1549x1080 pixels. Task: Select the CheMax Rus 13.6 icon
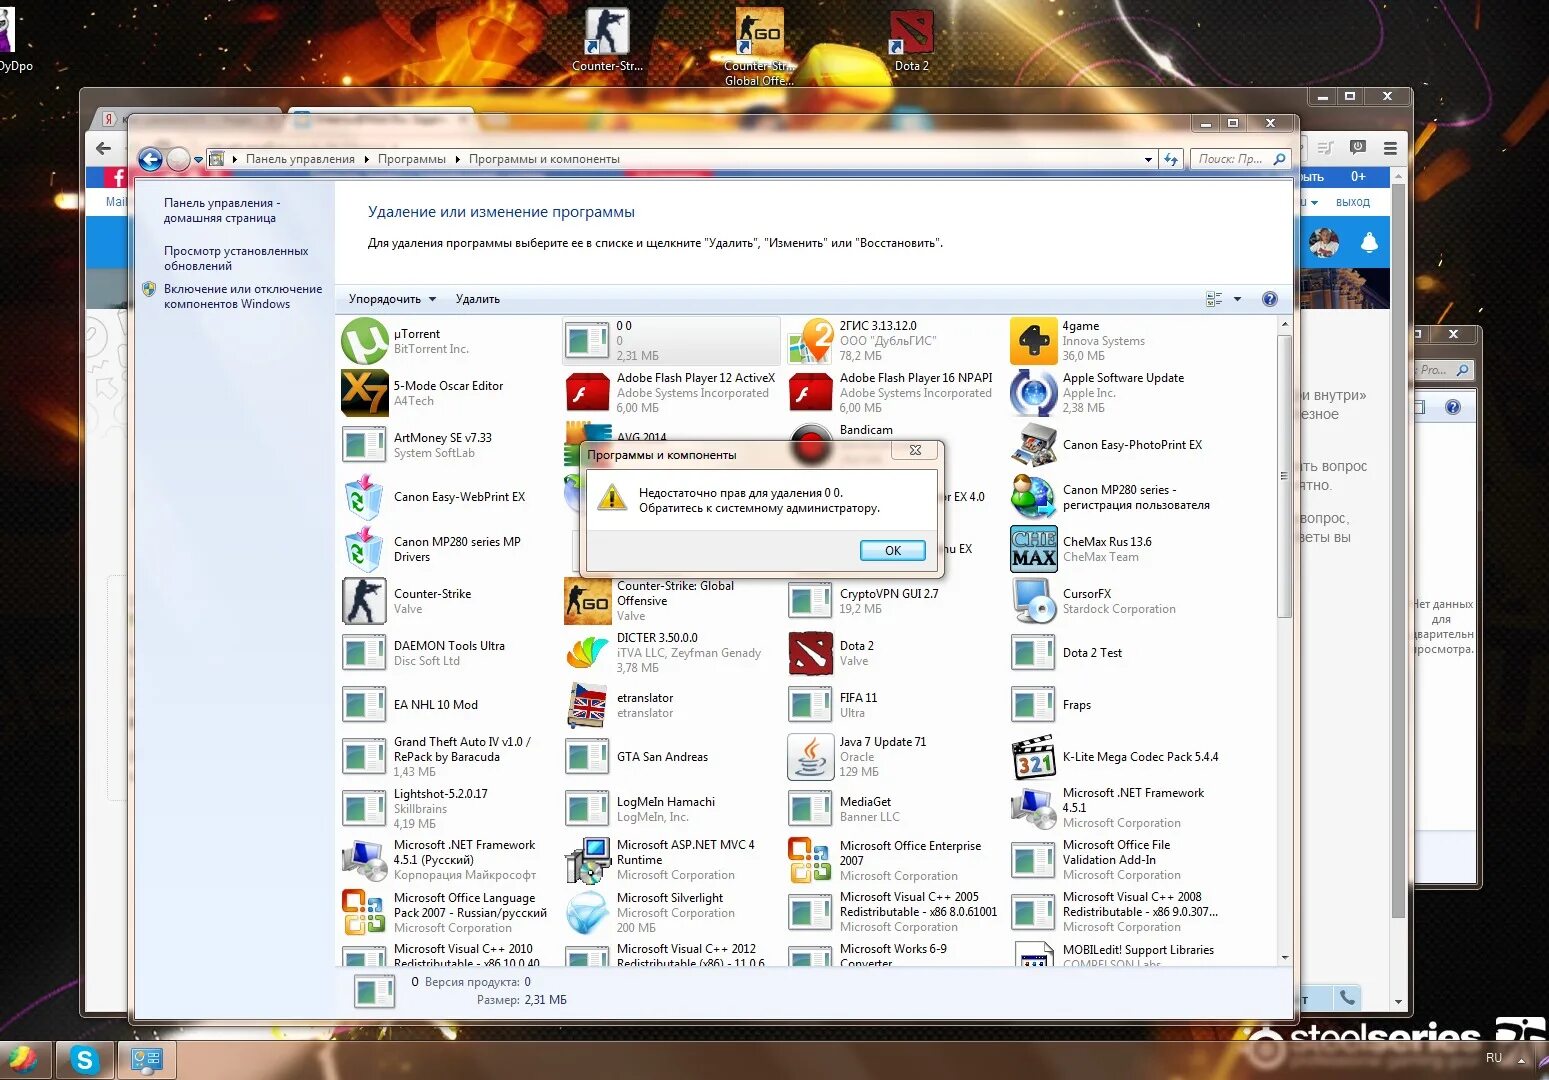(1033, 549)
